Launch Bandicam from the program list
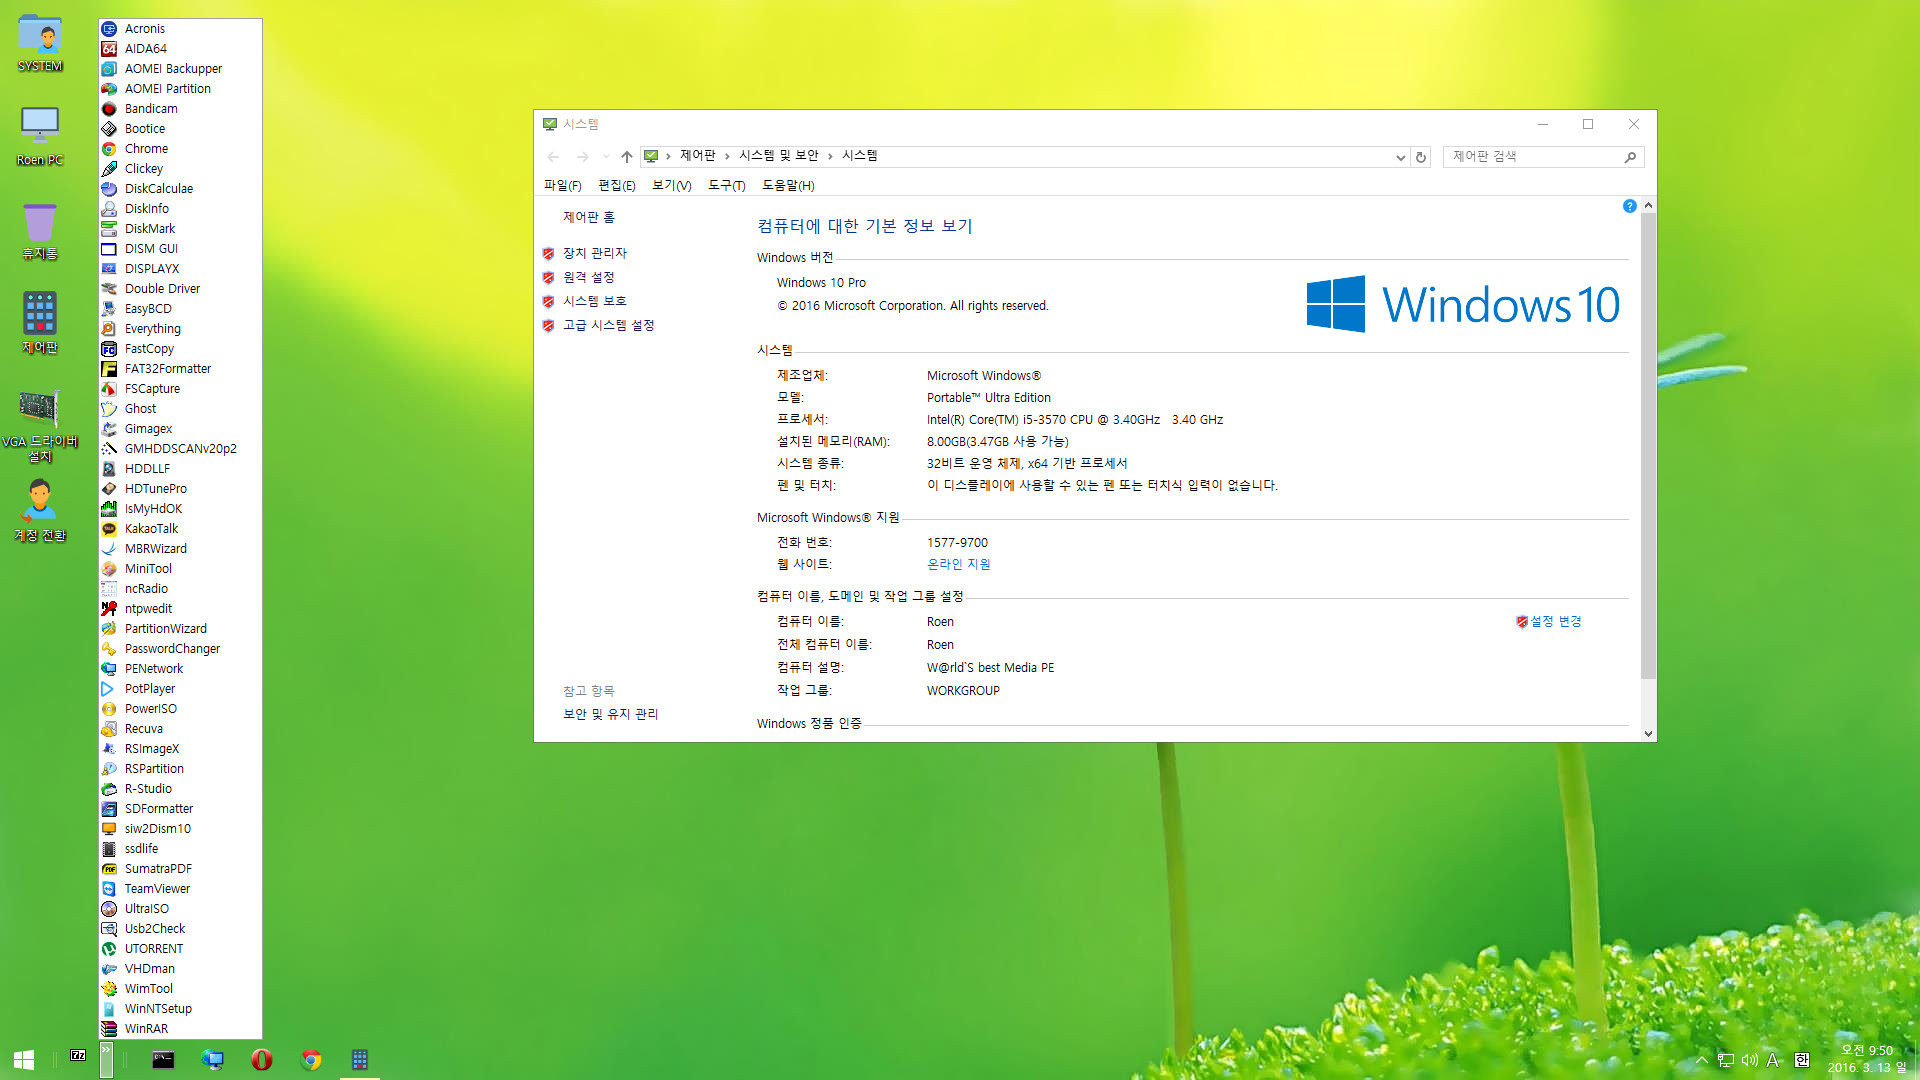The image size is (1920, 1080). tap(180, 109)
